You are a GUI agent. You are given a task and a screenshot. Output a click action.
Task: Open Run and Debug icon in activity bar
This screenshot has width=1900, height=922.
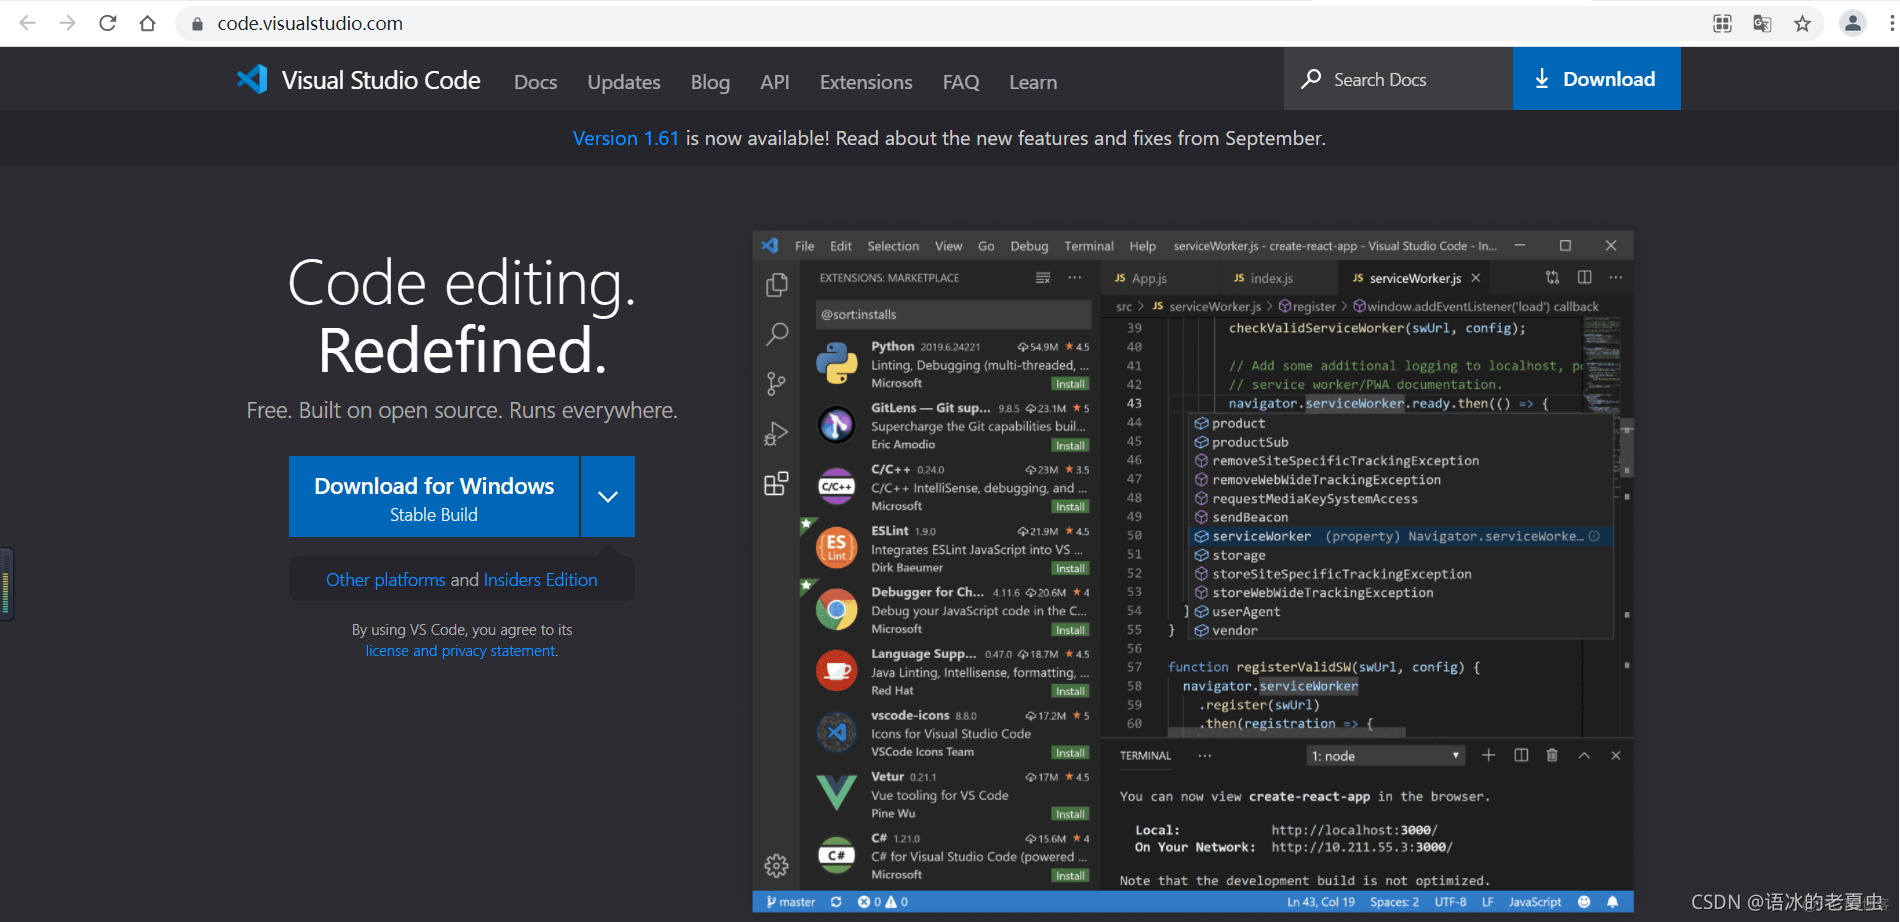pyautogui.click(x=776, y=434)
